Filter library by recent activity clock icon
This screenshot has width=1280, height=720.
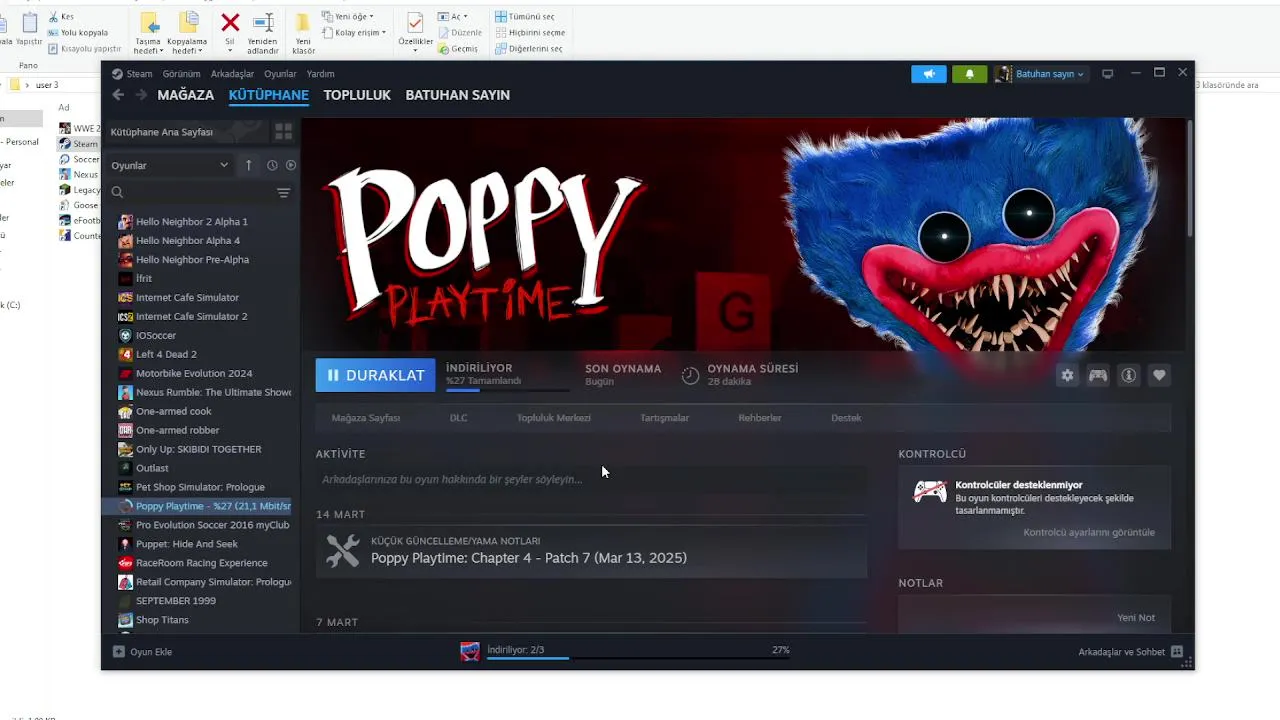tap(272, 165)
